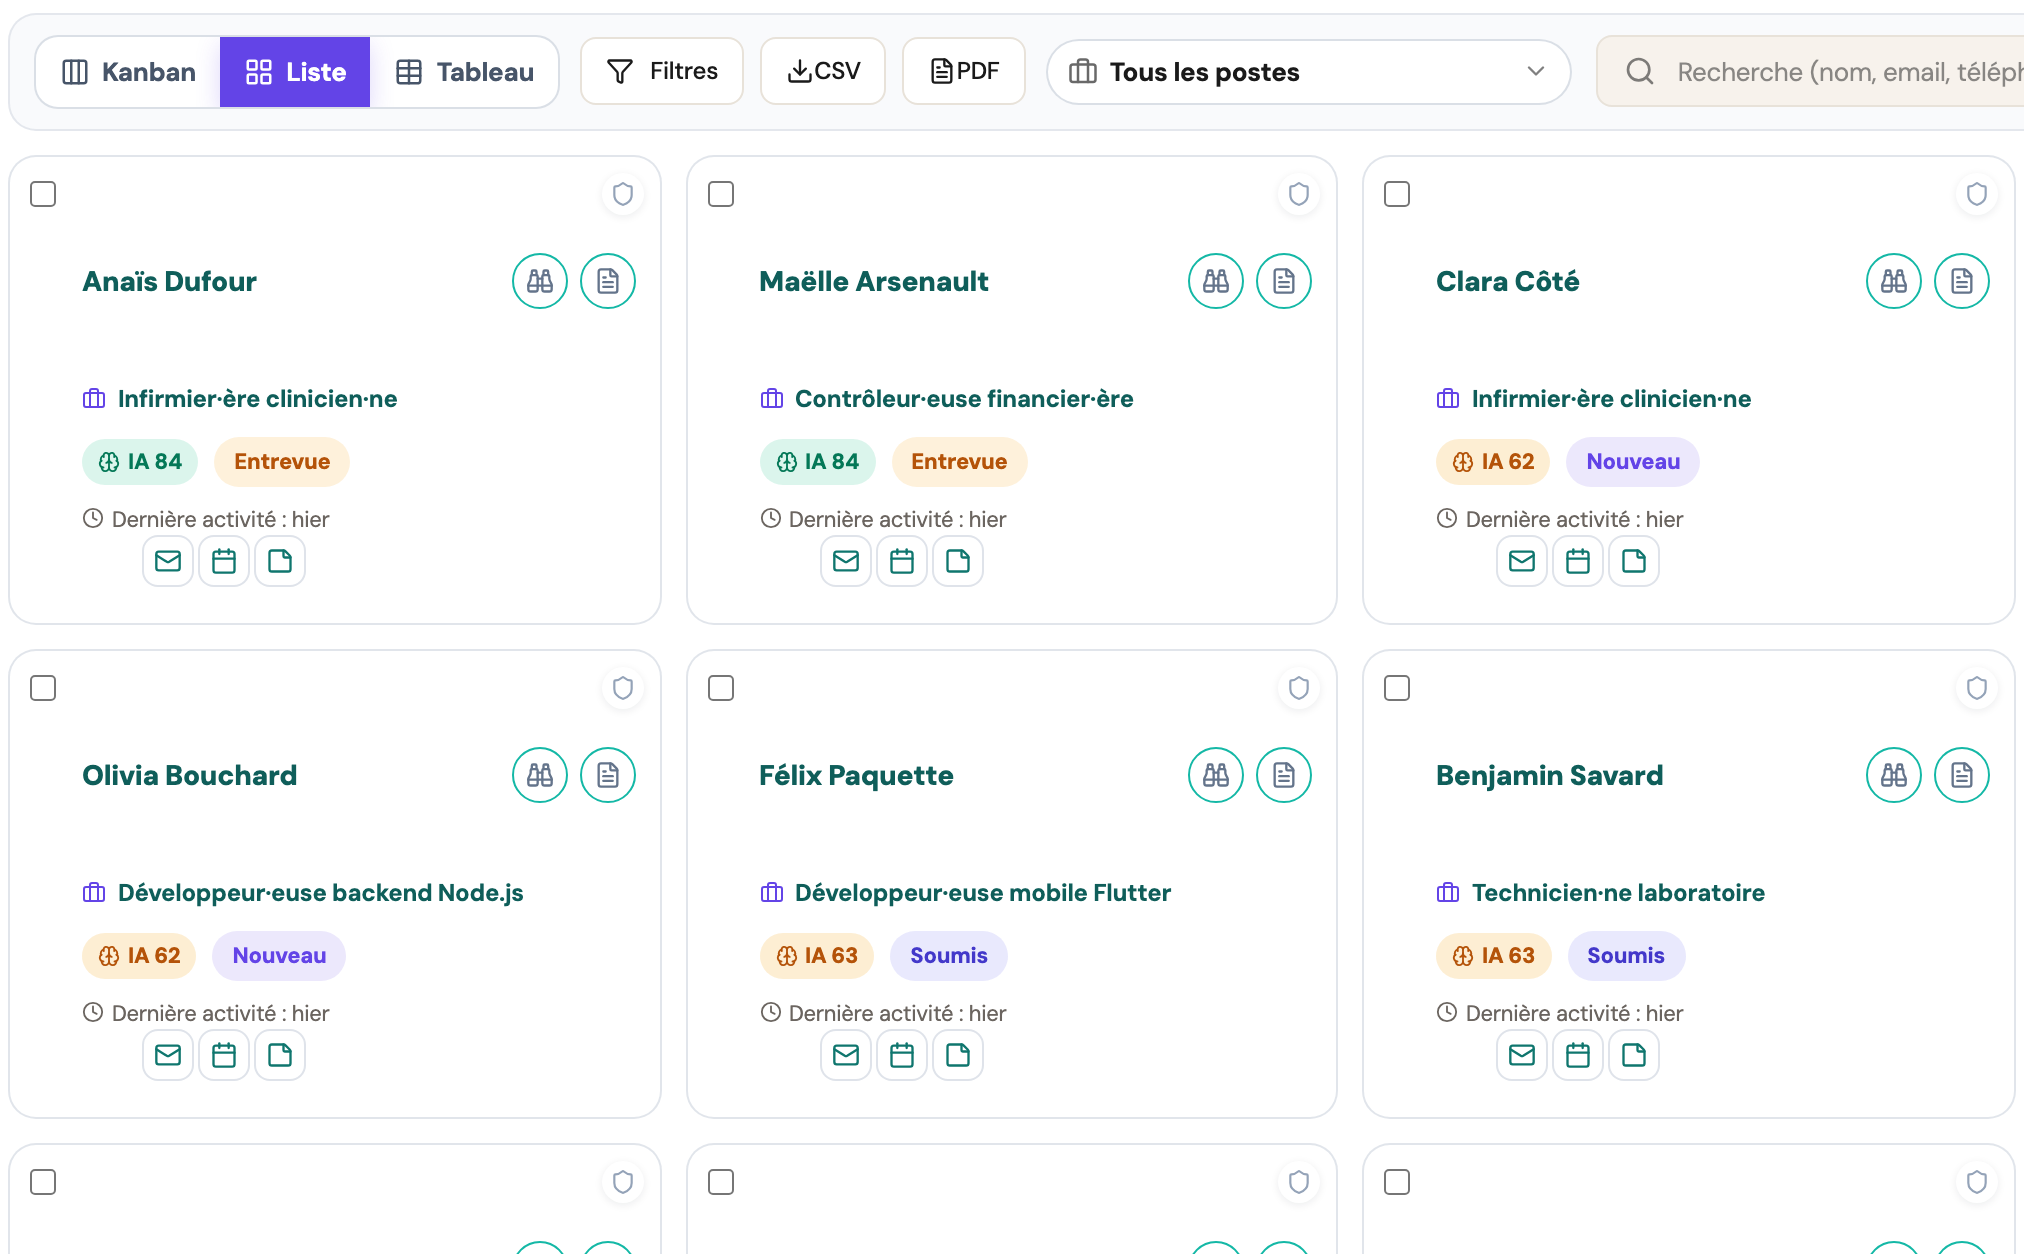Click note icon on Benjamin Savard card

click(1634, 1055)
